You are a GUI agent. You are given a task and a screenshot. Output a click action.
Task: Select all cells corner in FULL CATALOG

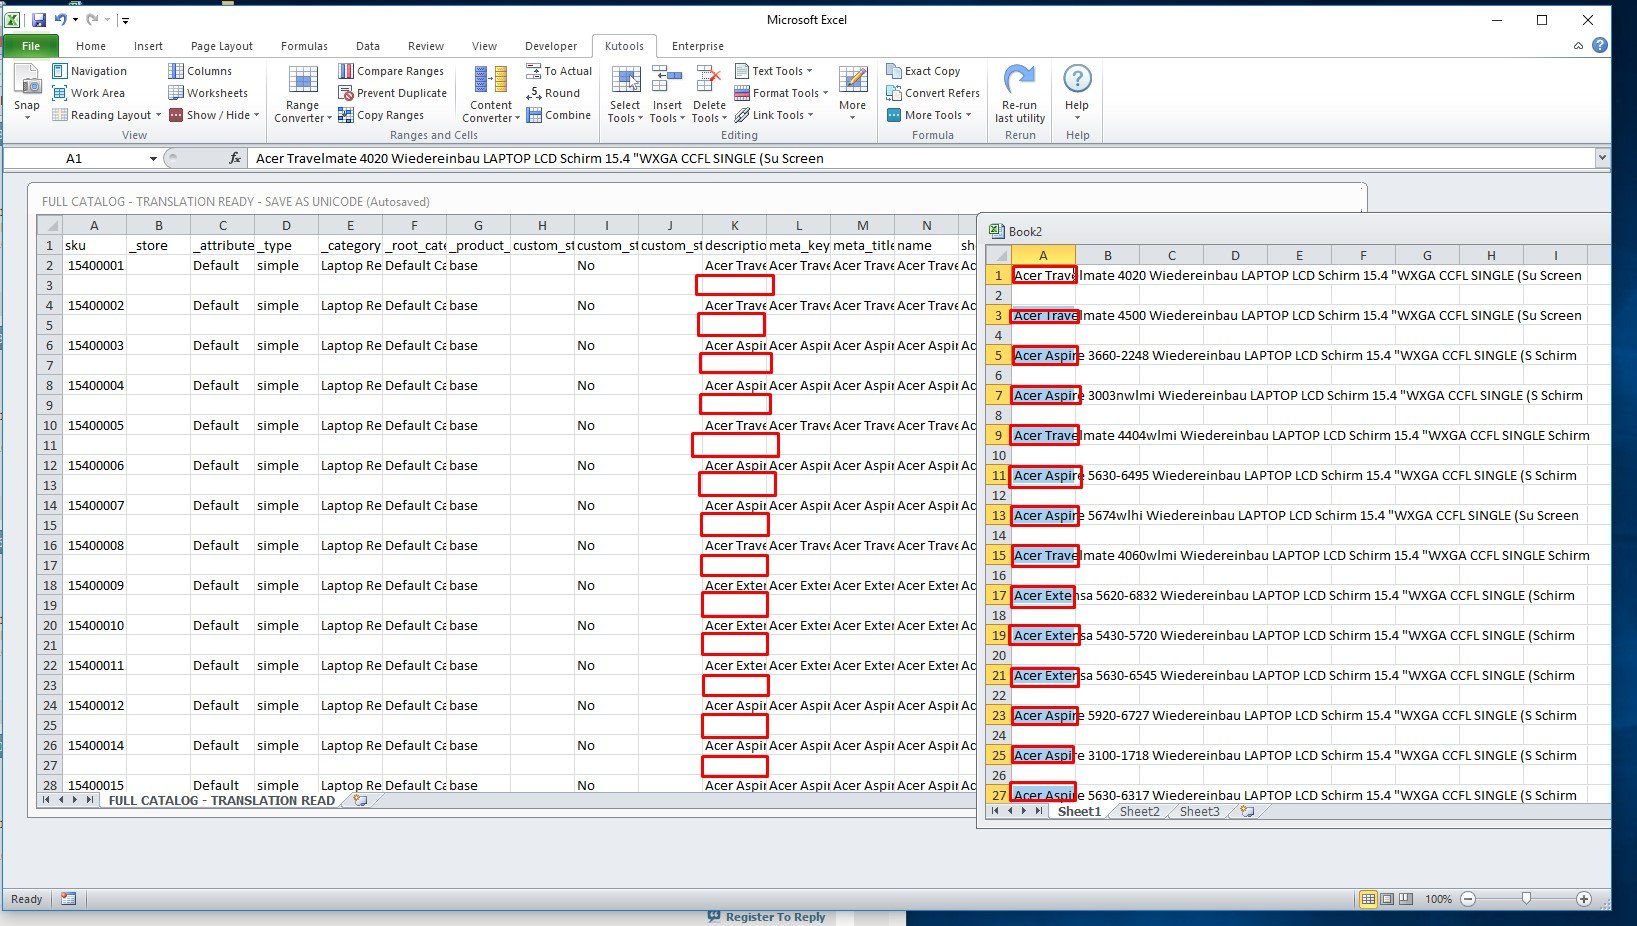[x=49, y=225]
